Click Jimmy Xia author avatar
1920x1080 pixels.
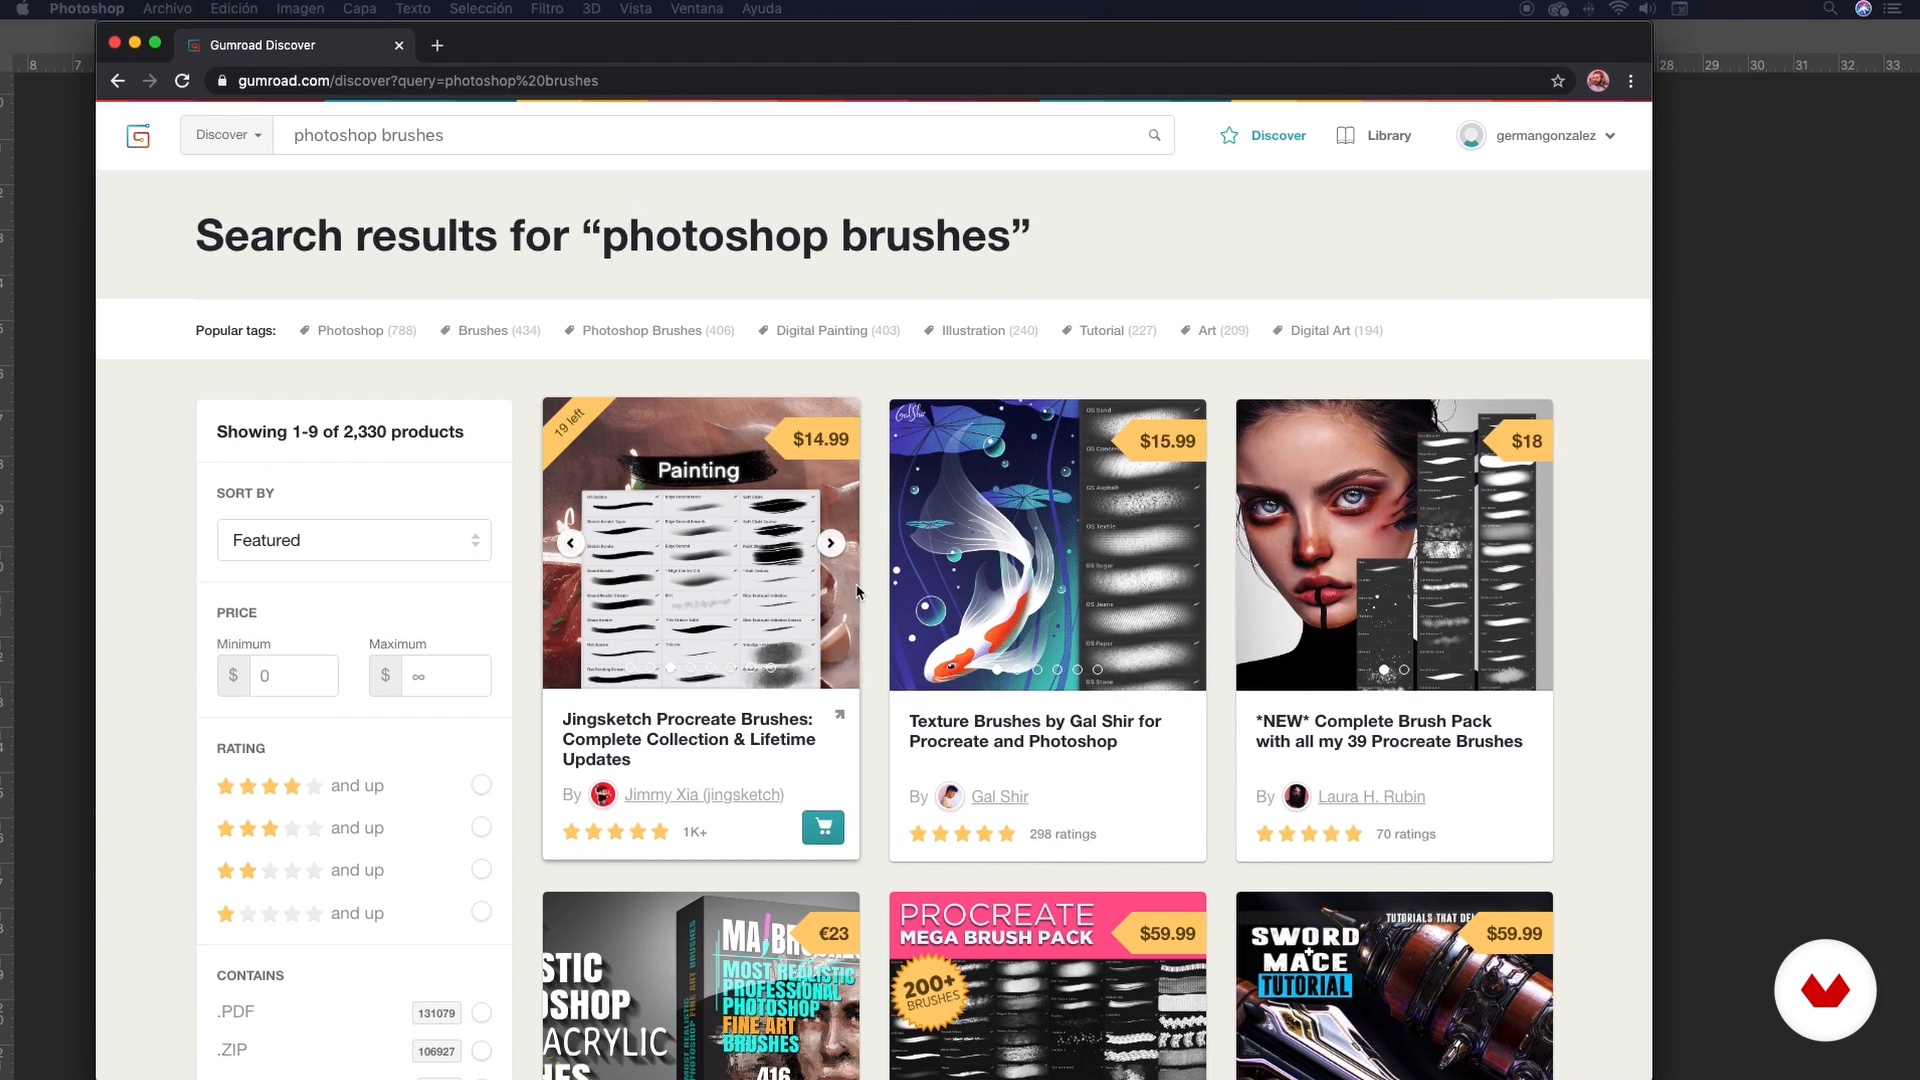click(x=603, y=794)
